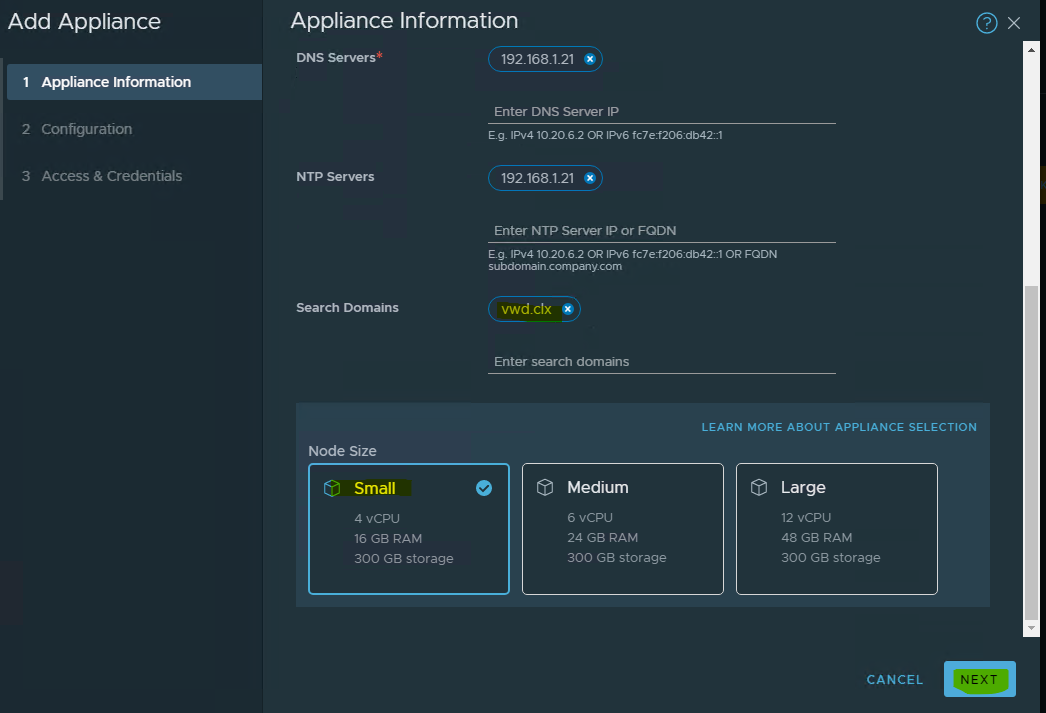Open the help question mark icon
Image resolution: width=1046 pixels, height=713 pixels.
(x=986, y=23)
